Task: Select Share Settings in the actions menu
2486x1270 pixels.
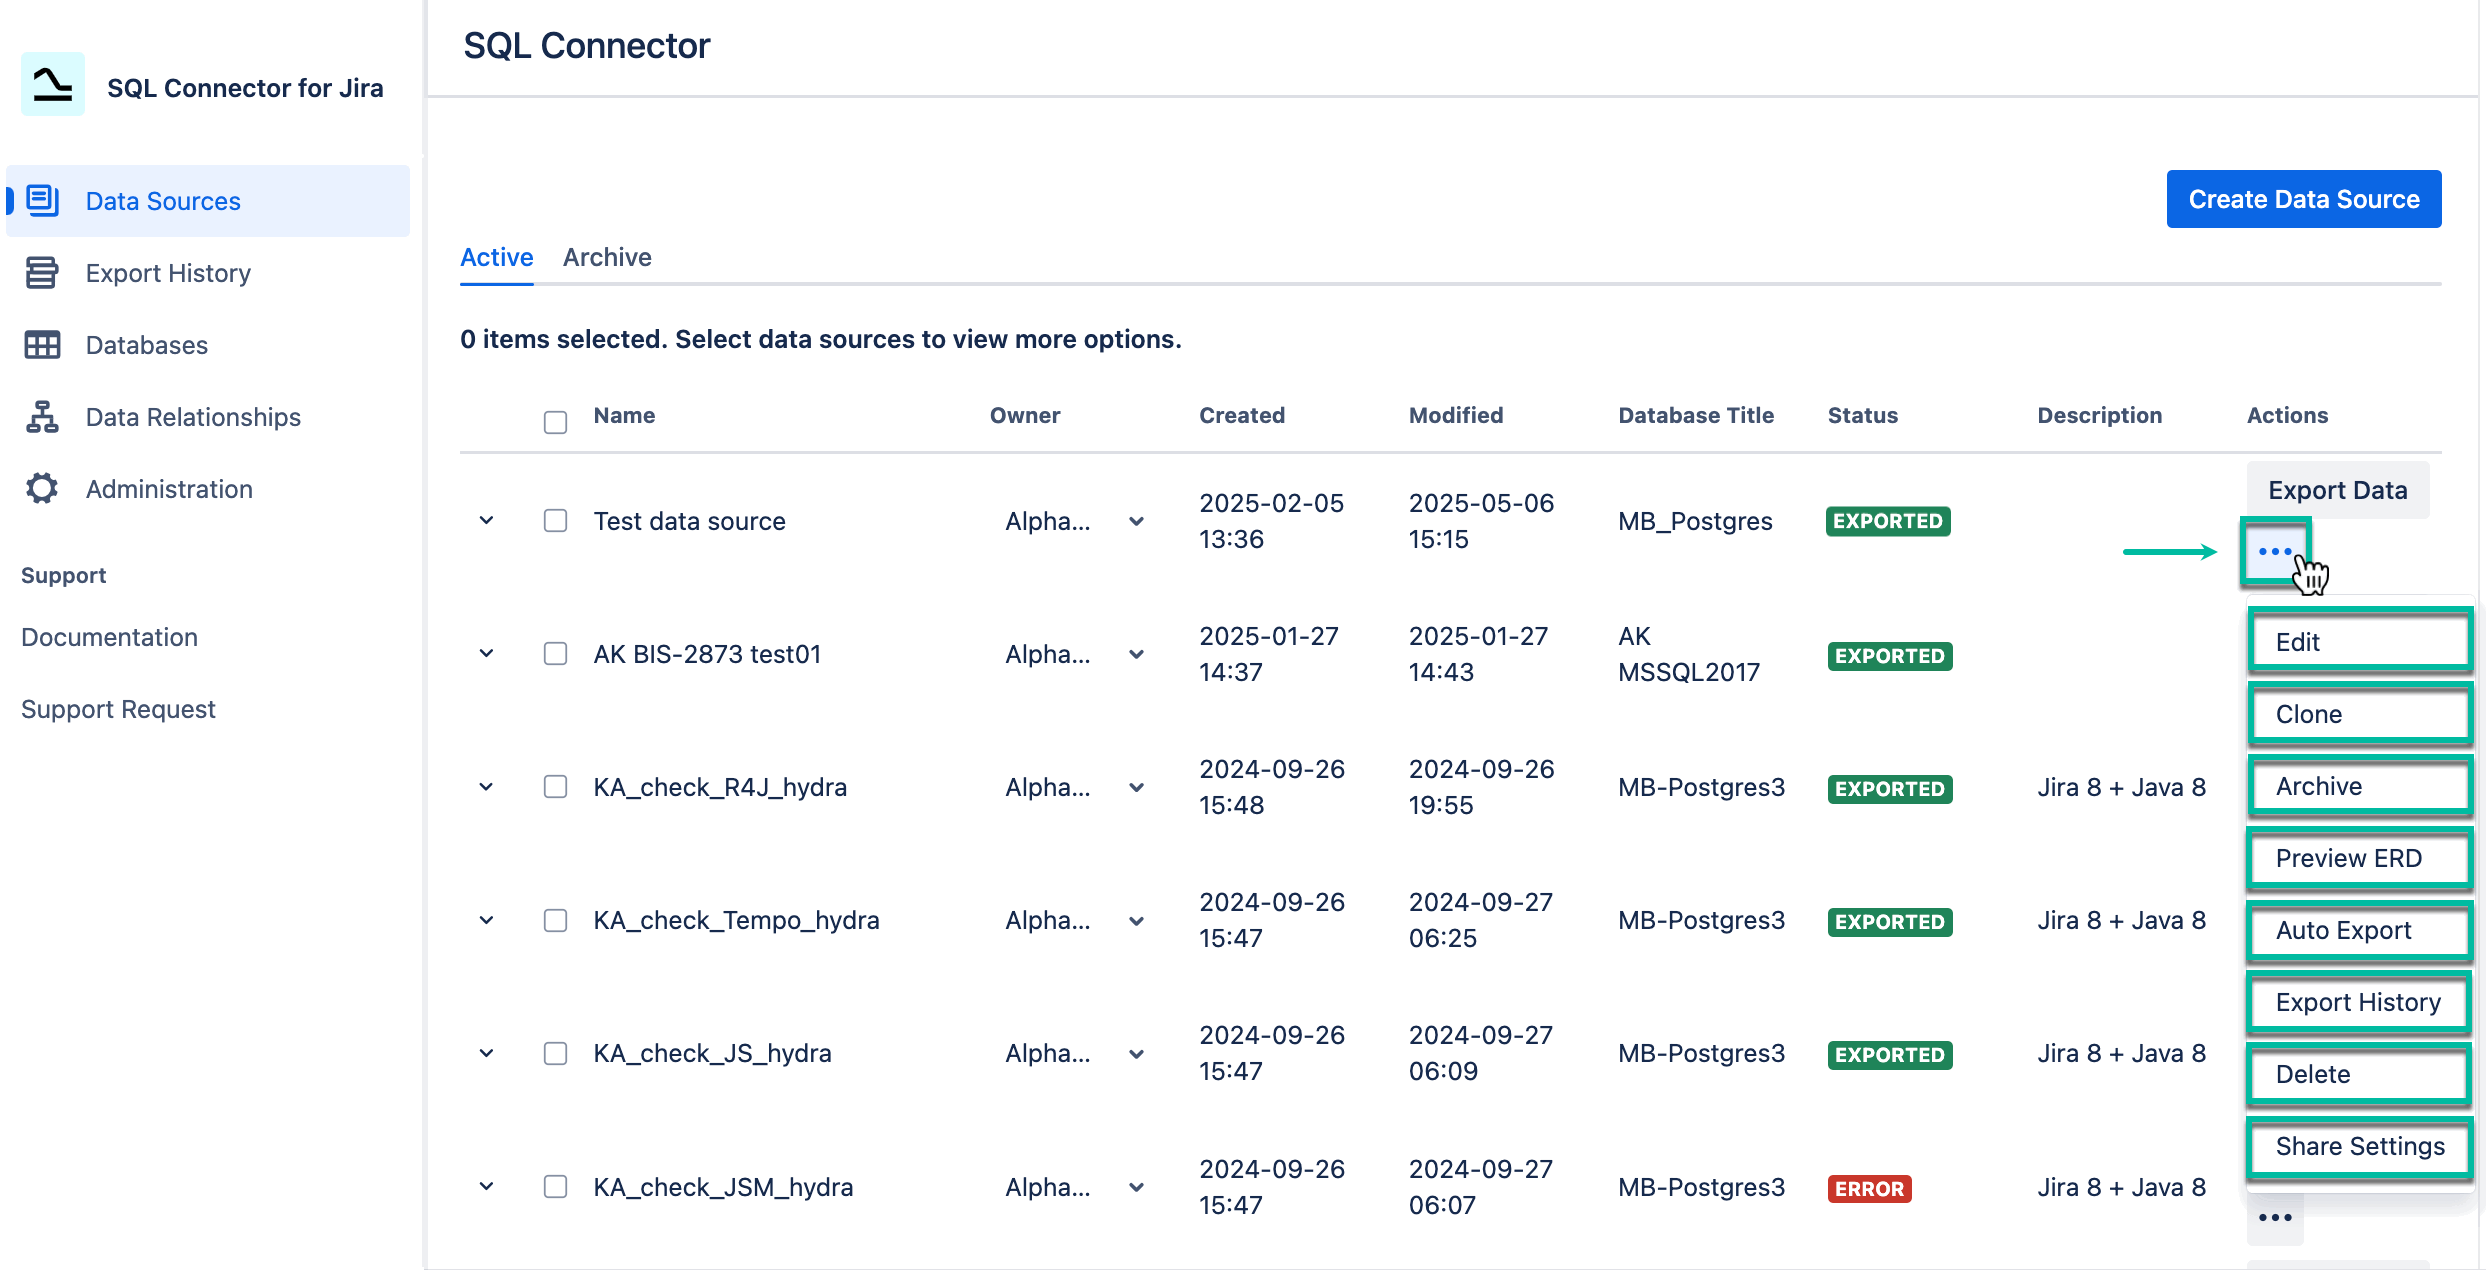Action: point(2359,1146)
